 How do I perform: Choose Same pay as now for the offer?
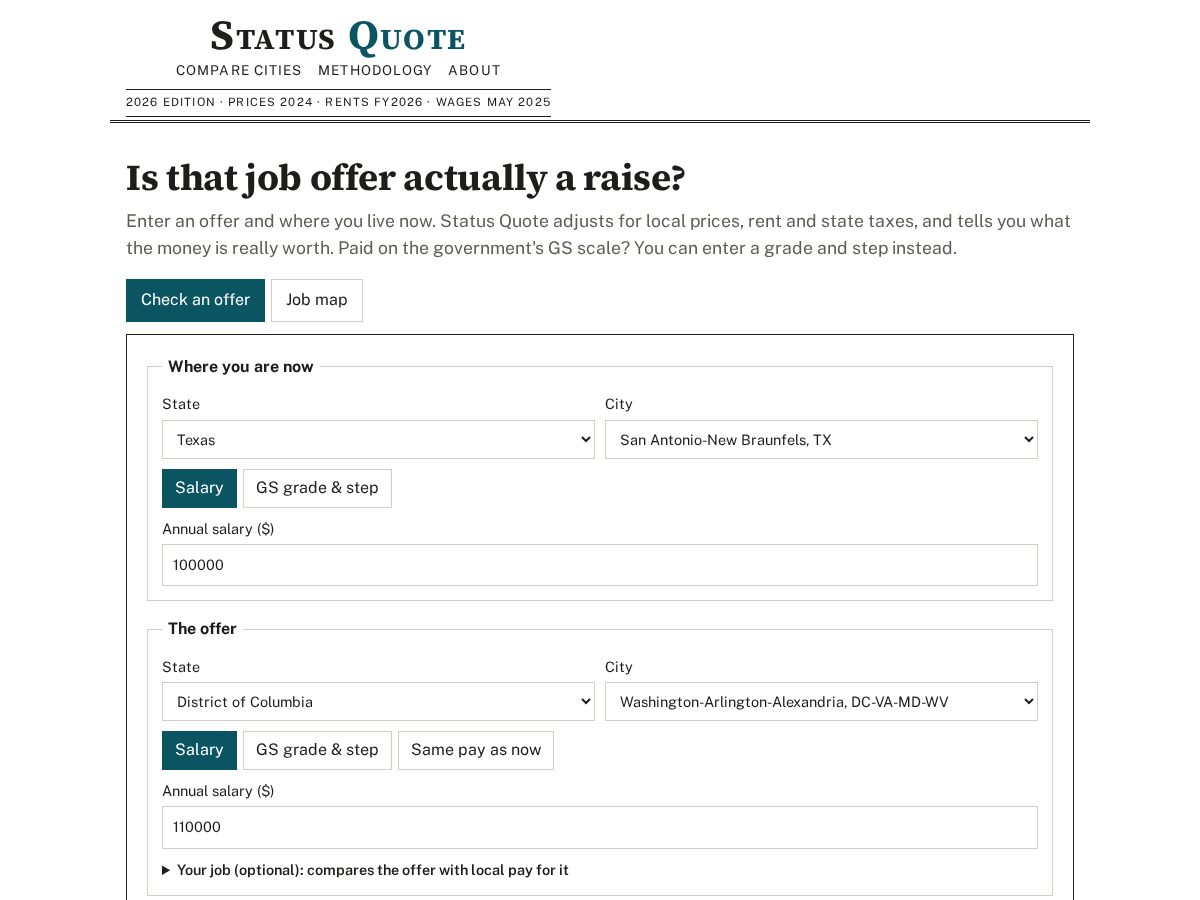[476, 750]
